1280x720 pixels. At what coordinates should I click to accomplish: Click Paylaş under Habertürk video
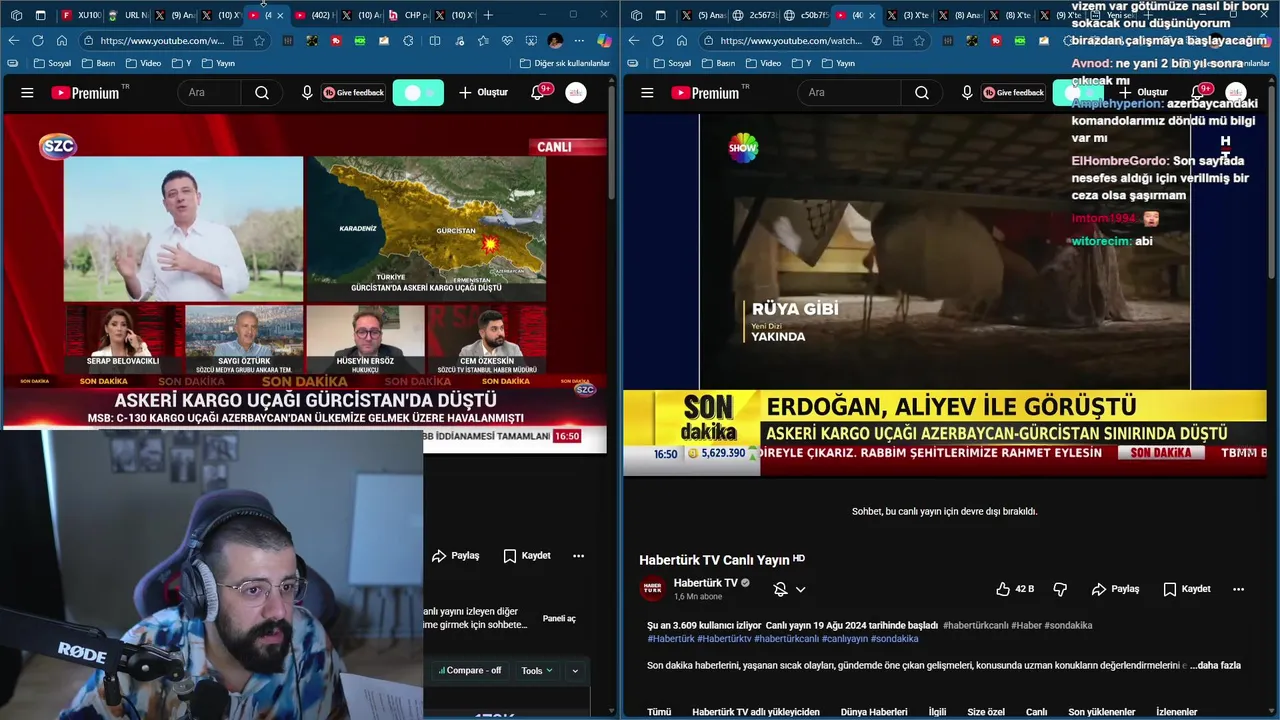(1115, 589)
